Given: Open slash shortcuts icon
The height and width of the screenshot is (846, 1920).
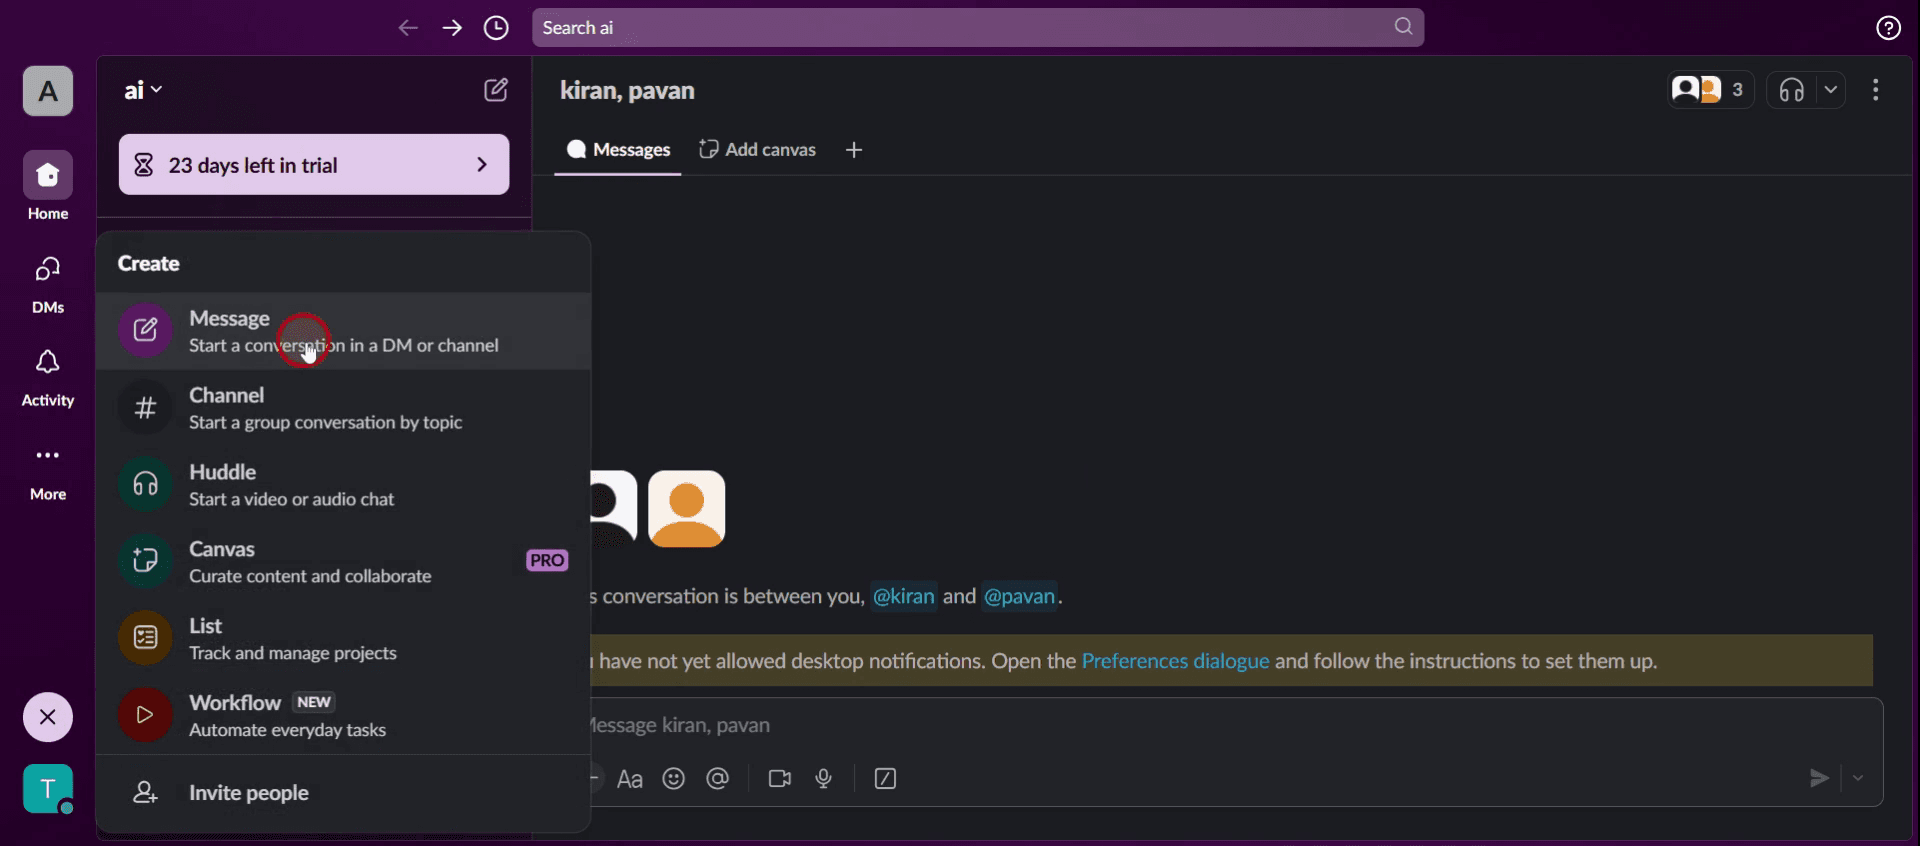Looking at the screenshot, I should point(885,779).
